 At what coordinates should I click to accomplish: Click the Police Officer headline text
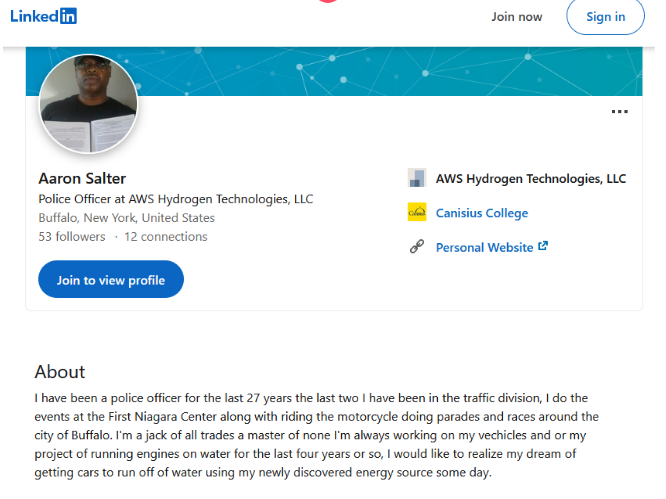175,199
